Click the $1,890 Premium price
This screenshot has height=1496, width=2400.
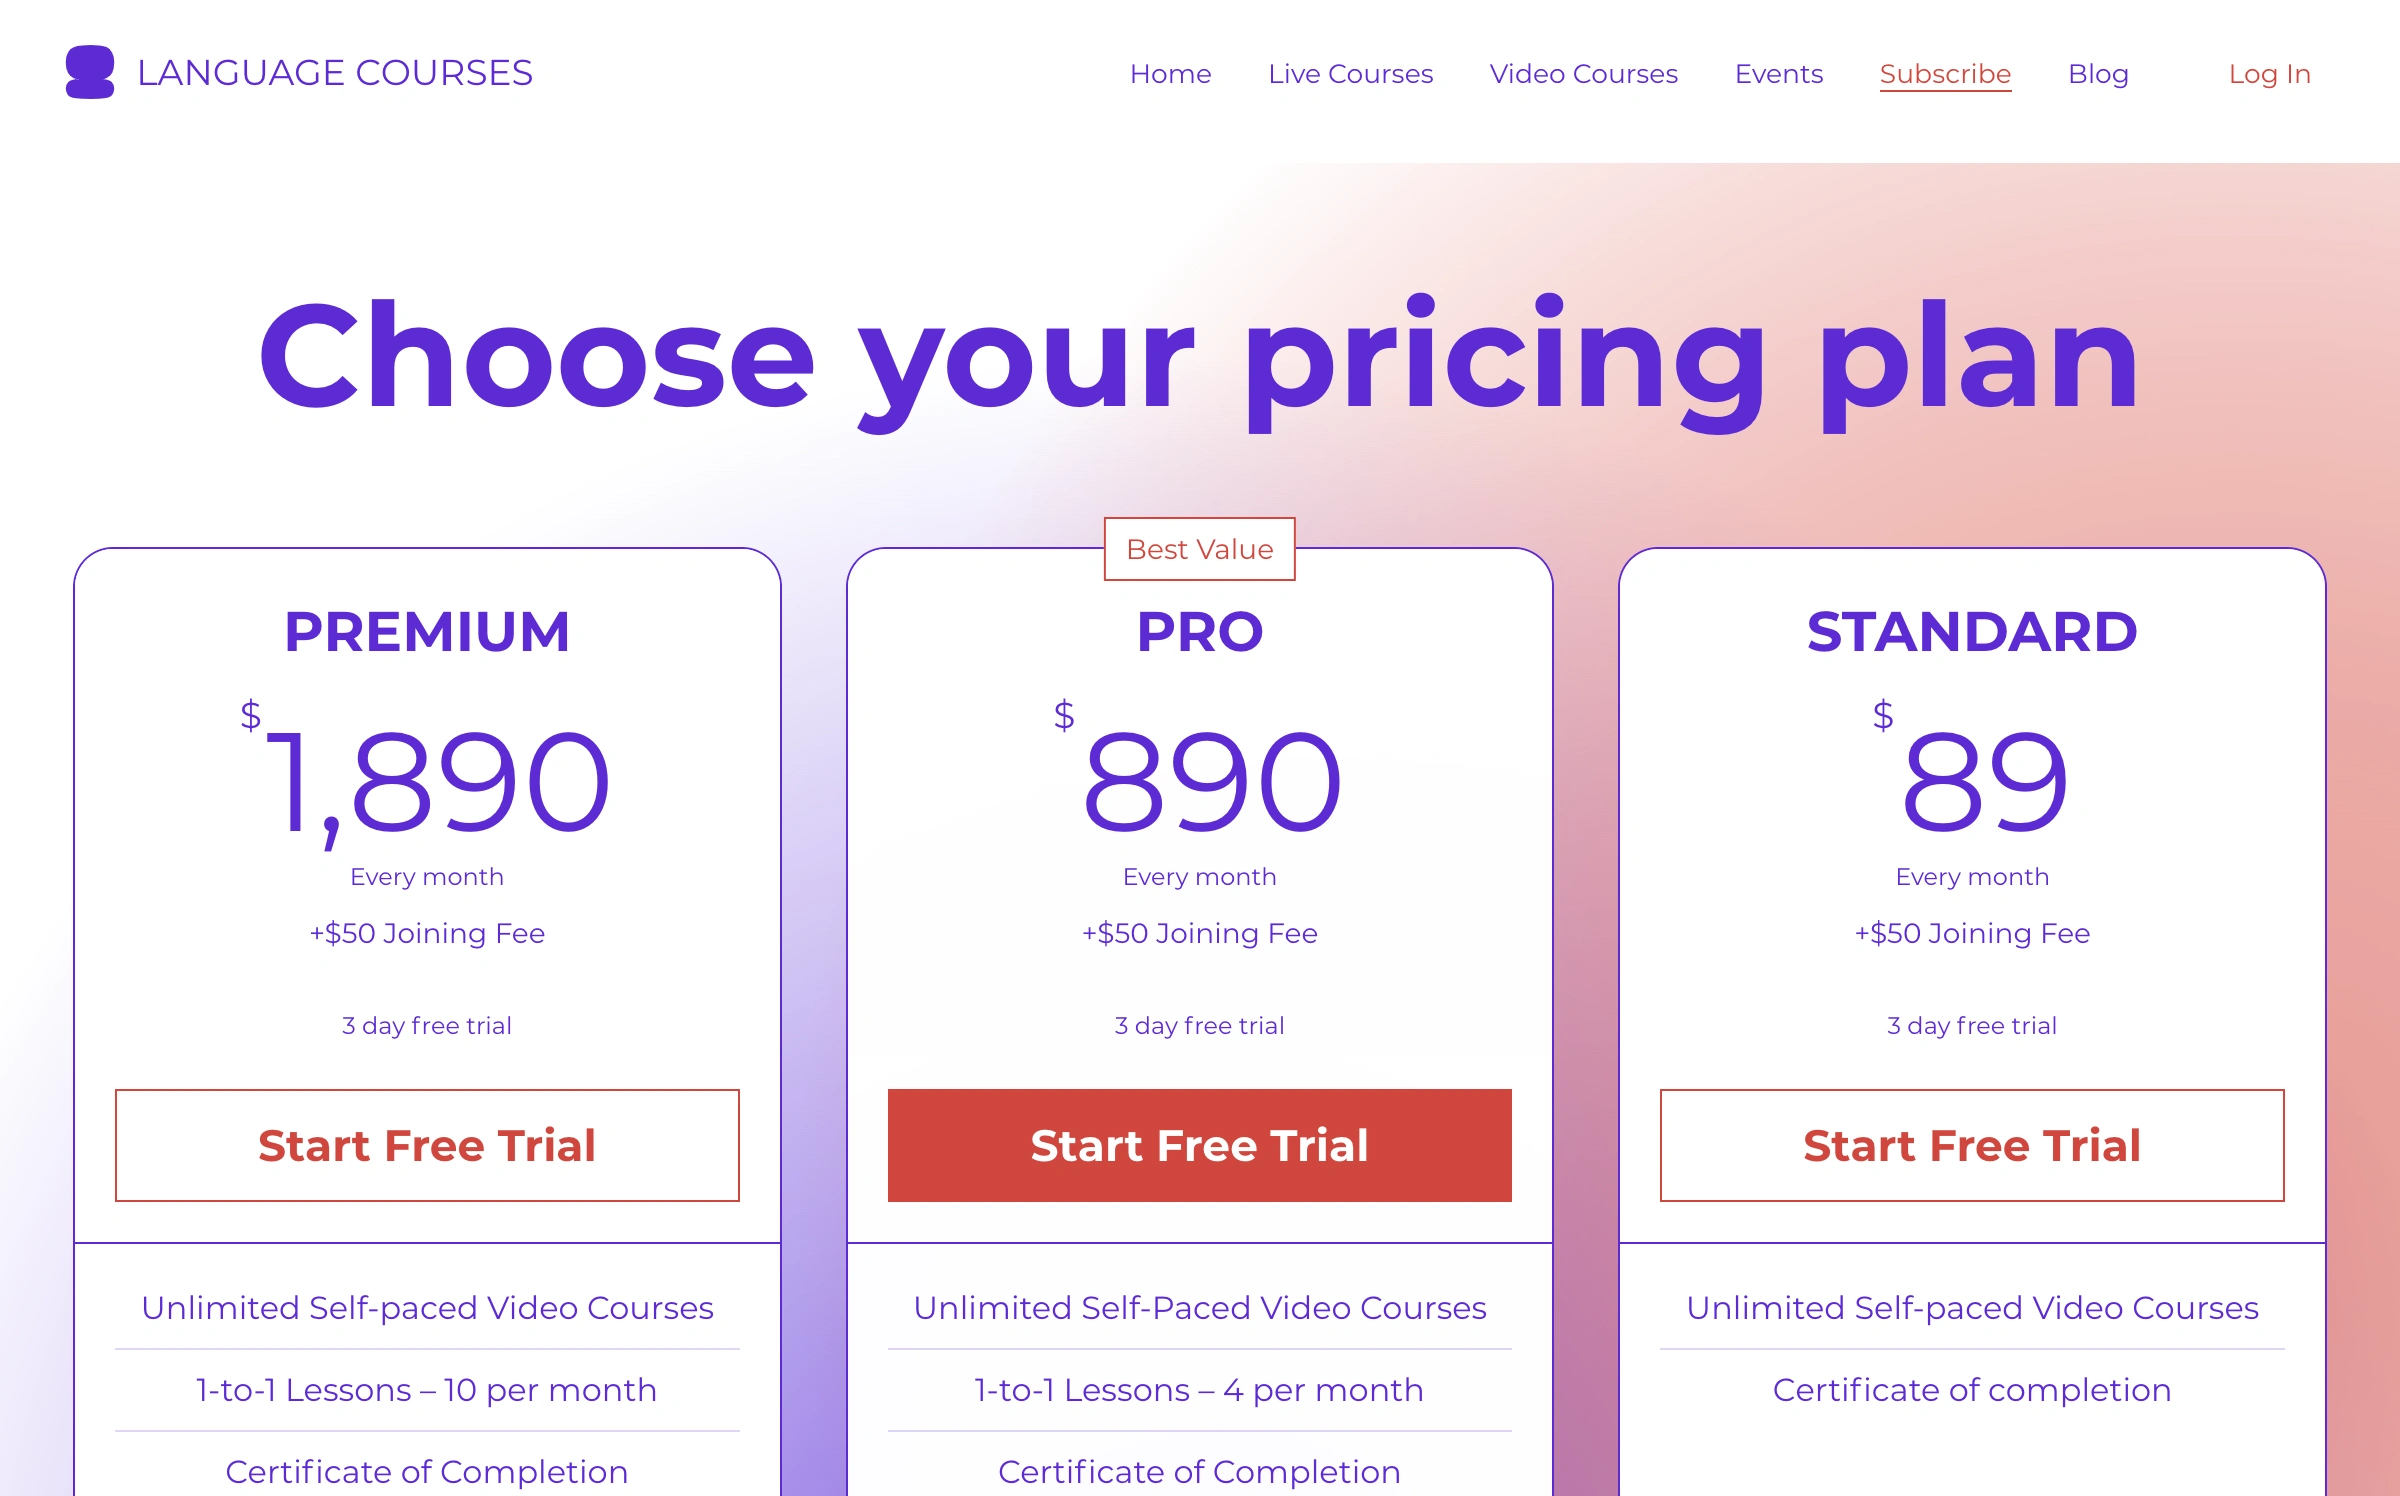pyautogui.click(x=430, y=780)
